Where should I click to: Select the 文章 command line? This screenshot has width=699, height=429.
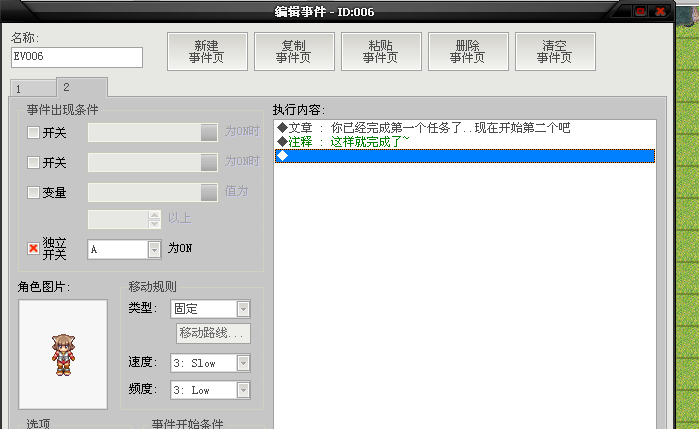click(x=465, y=128)
